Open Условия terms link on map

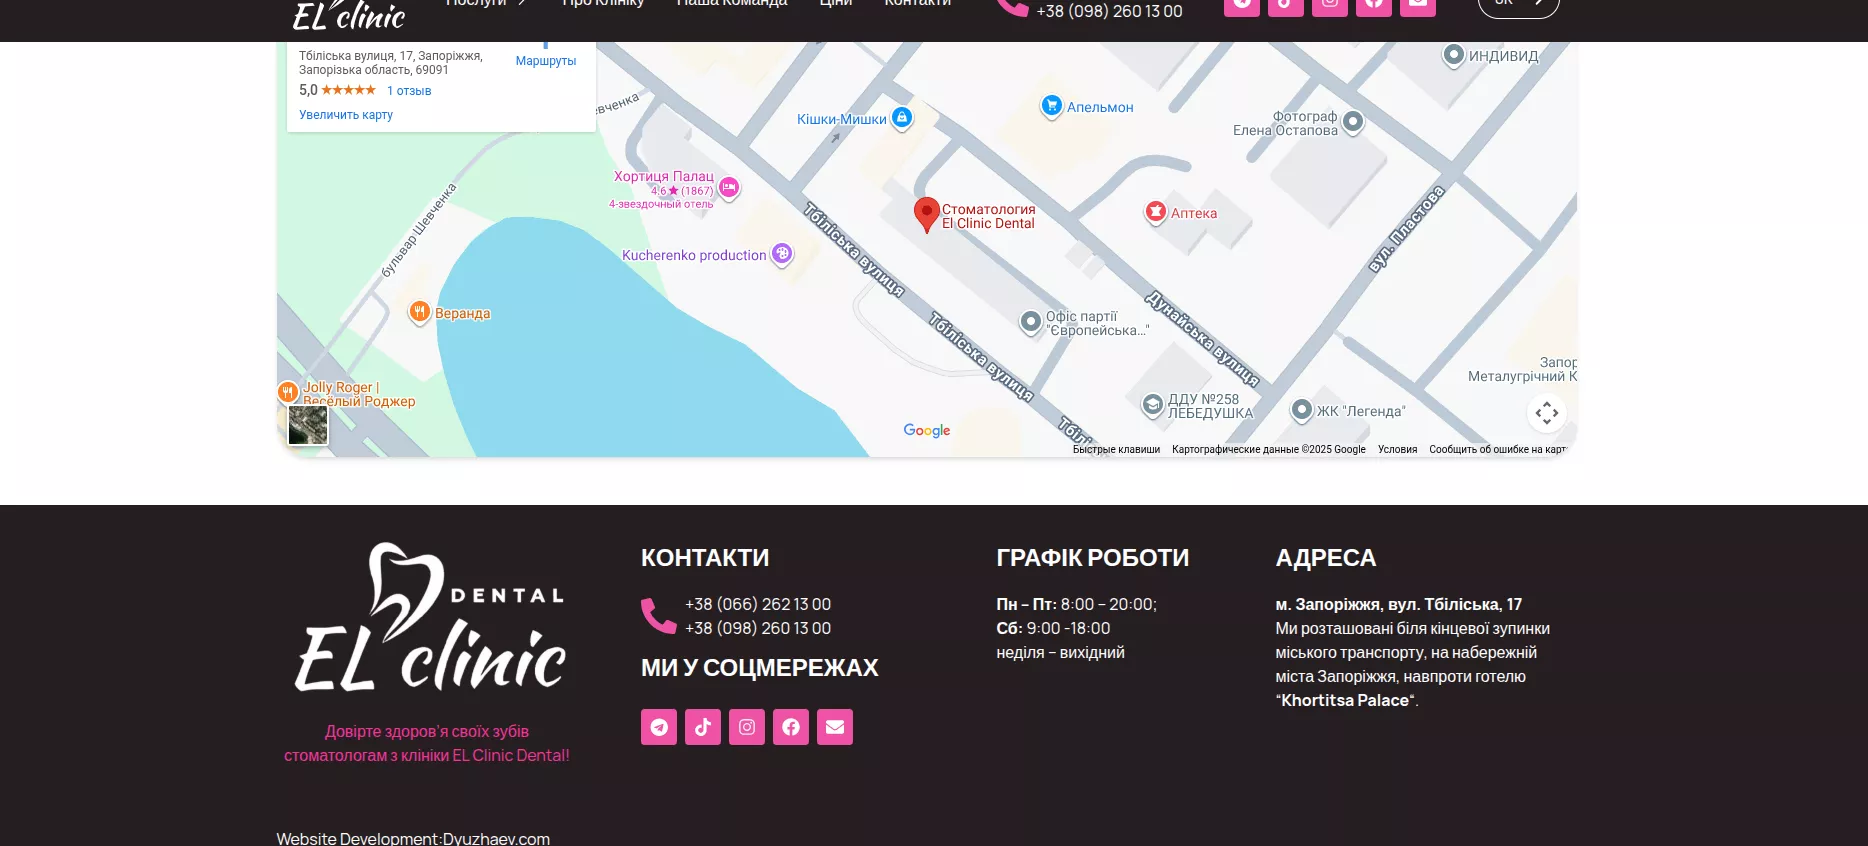click(x=1397, y=450)
